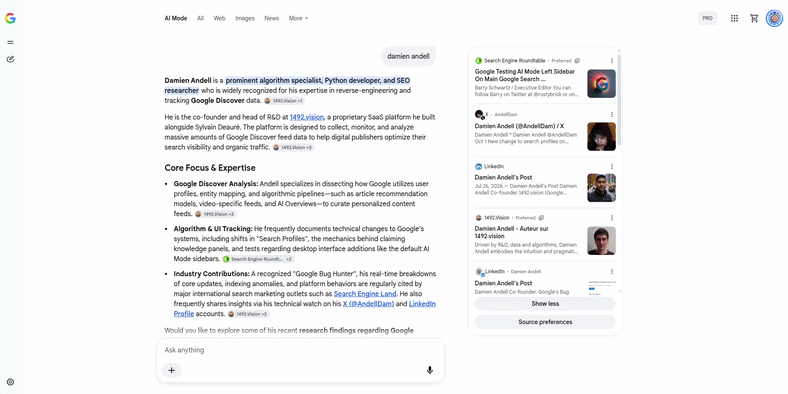The image size is (788, 394).
Task: Switch to Web tab
Action: 219,19
